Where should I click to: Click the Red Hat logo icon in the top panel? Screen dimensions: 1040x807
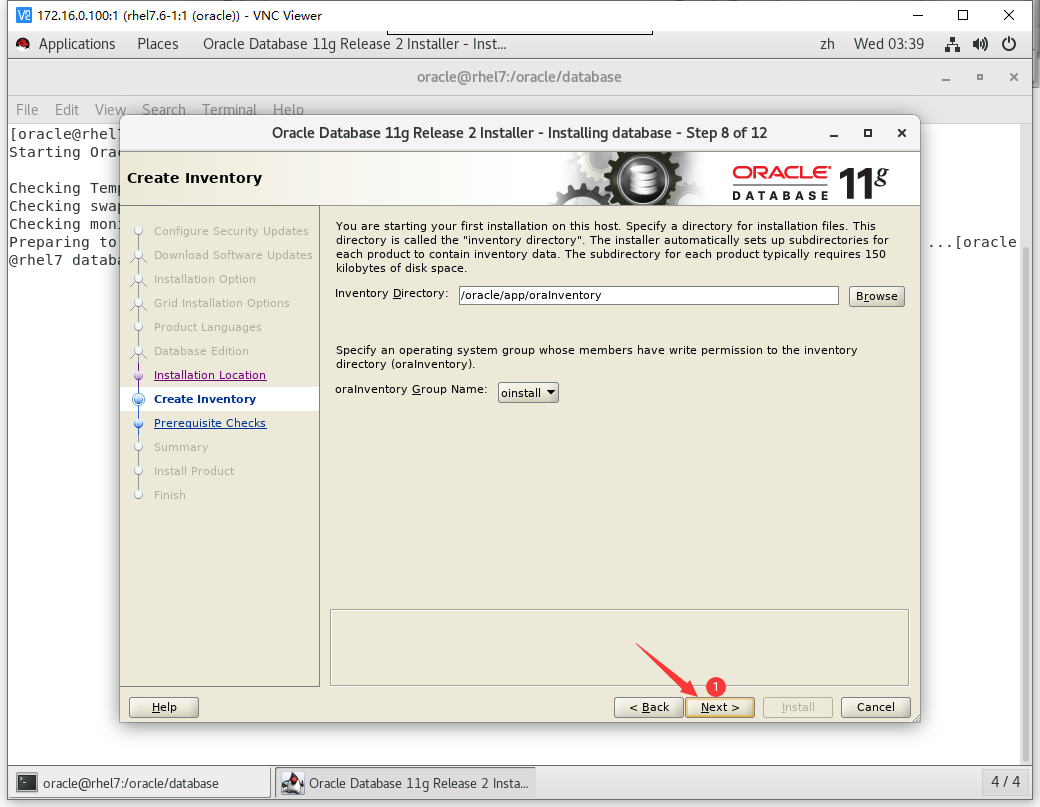click(x=23, y=44)
